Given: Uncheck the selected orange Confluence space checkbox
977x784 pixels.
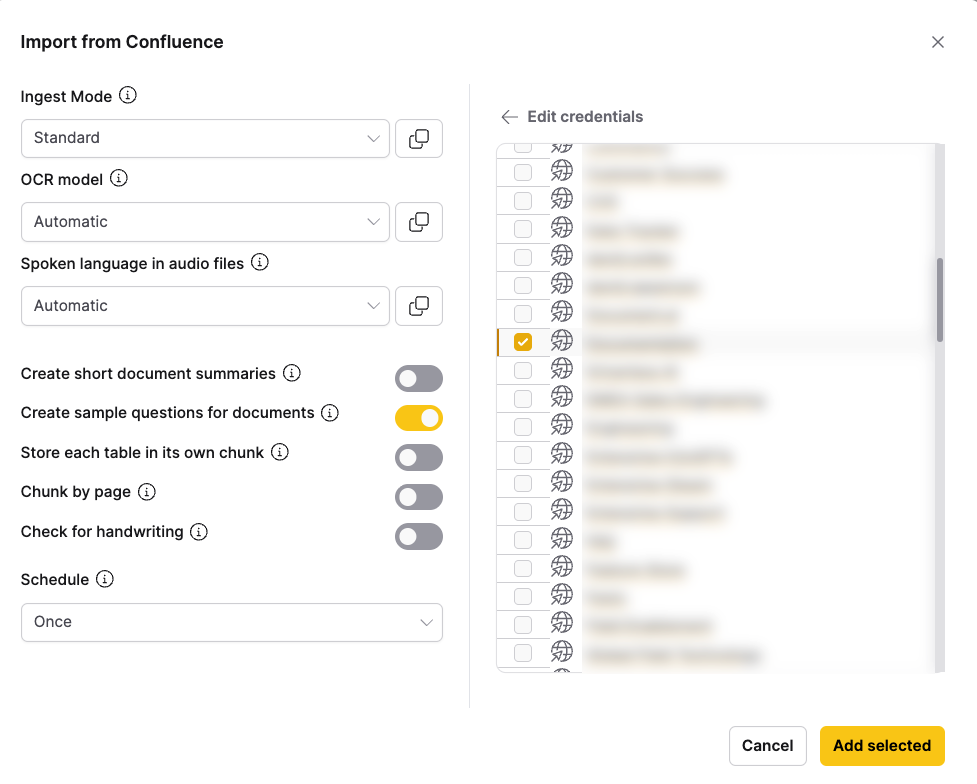Looking at the screenshot, I should coord(523,342).
